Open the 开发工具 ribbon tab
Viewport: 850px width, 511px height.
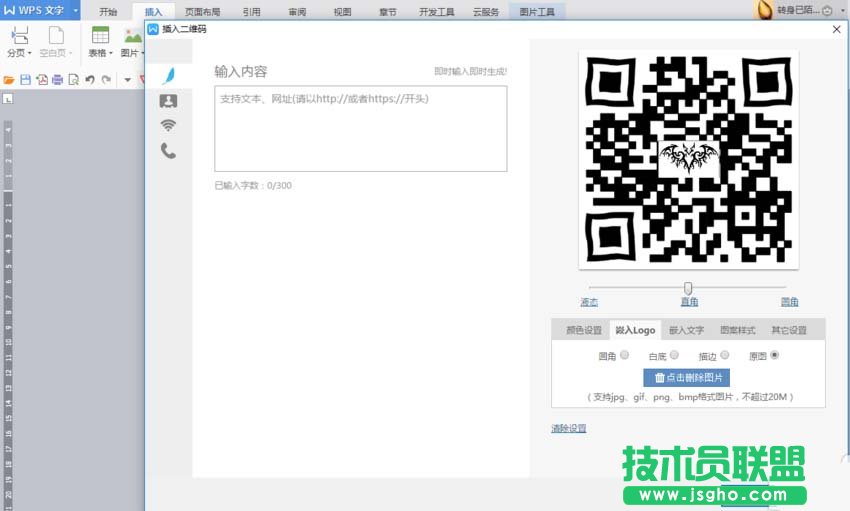pos(436,12)
